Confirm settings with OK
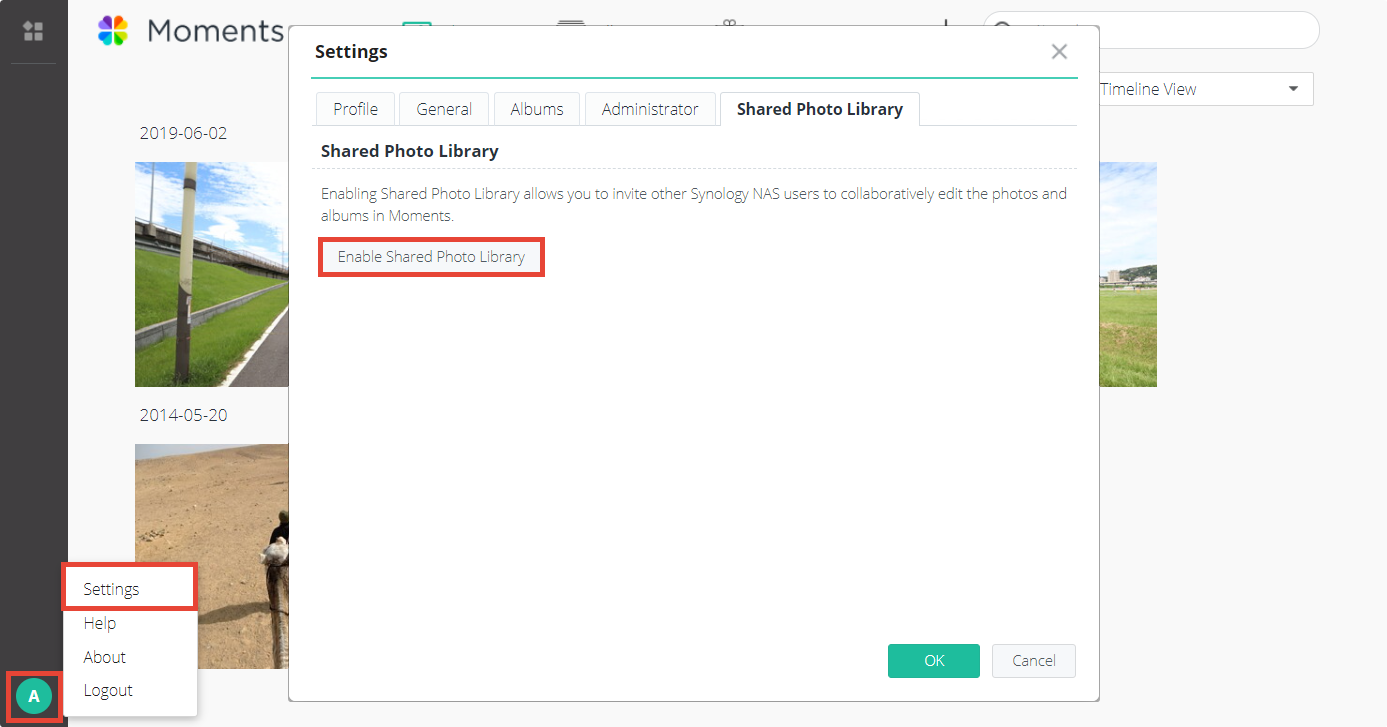1387x727 pixels. (x=934, y=661)
